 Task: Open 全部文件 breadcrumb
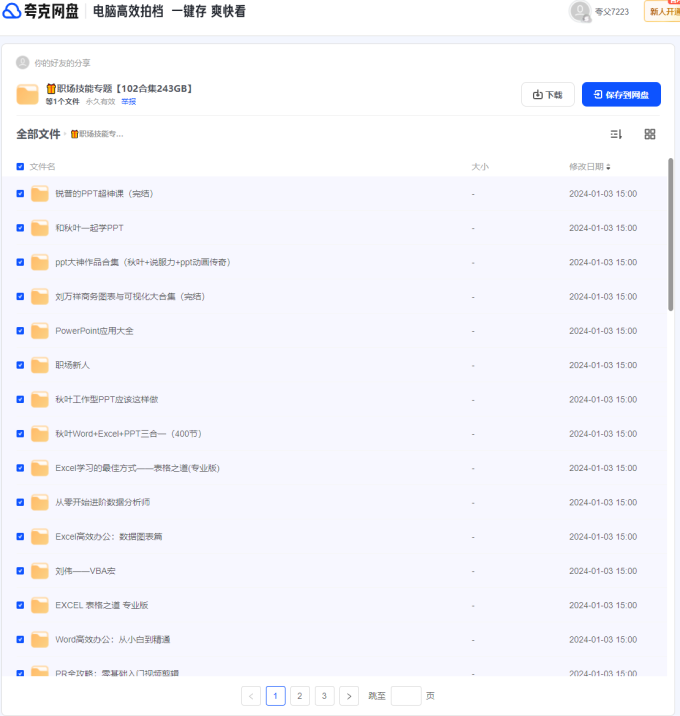click(x=38, y=134)
